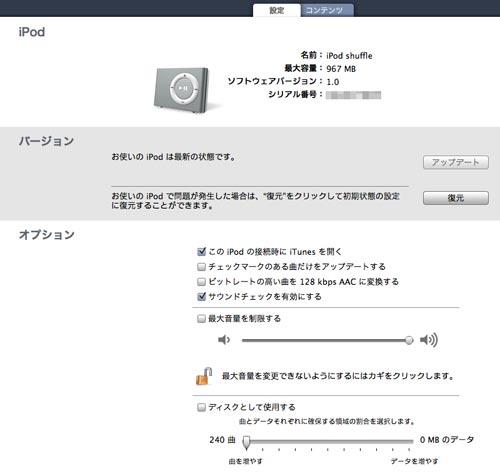Image resolution: width=500 pixels, height=474 pixels.
Task: Click the songs versus data slider handle
Action: tap(246, 442)
